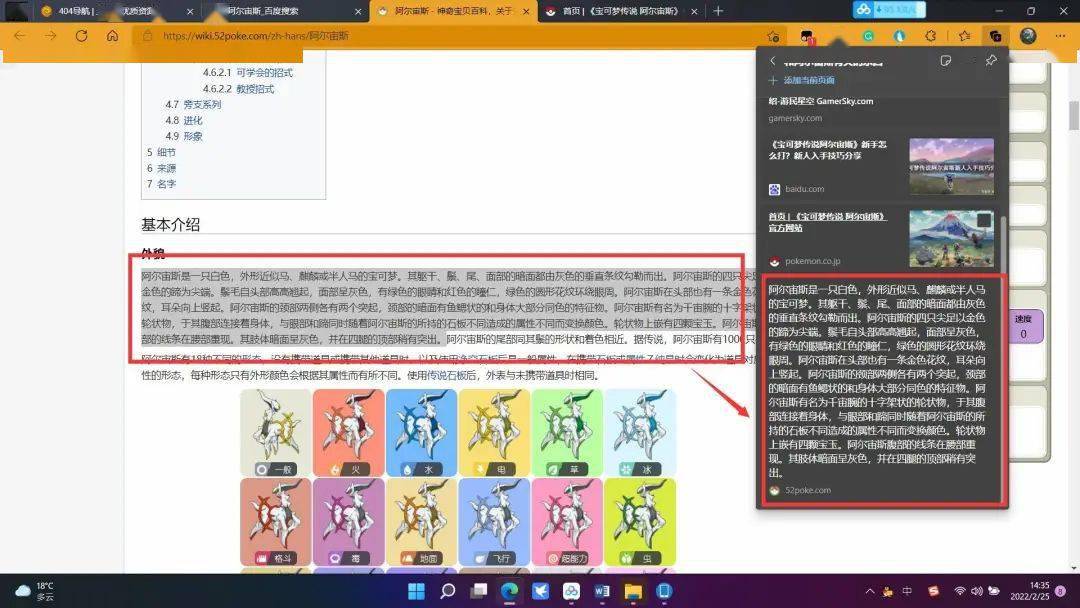The width and height of the screenshot is (1080, 608).
Task: Add a note in the Collections panel
Action: pyautogui.click(x=946, y=61)
